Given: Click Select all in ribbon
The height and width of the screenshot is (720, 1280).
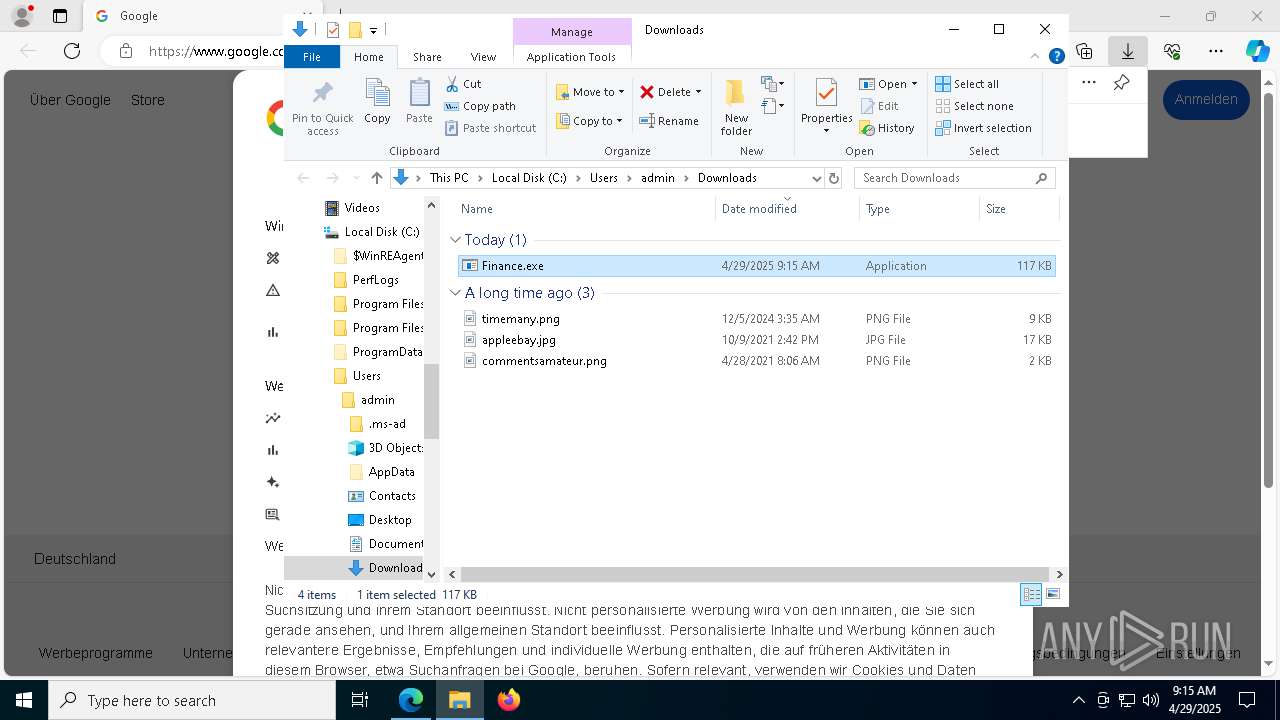Looking at the screenshot, I should (967, 84).
